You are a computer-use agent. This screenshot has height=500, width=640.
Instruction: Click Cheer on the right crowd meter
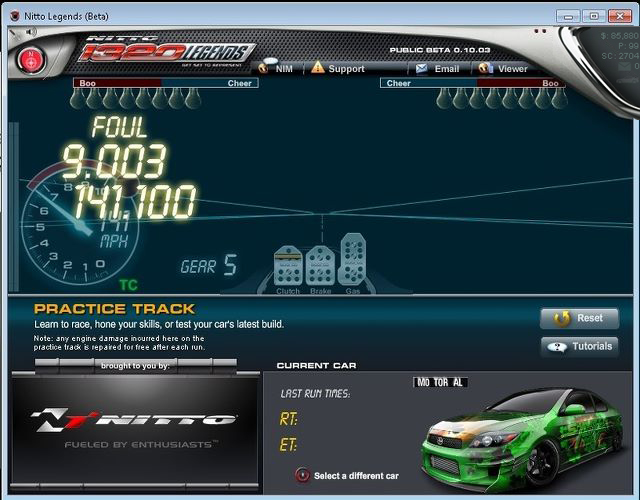tap(398, 83)
